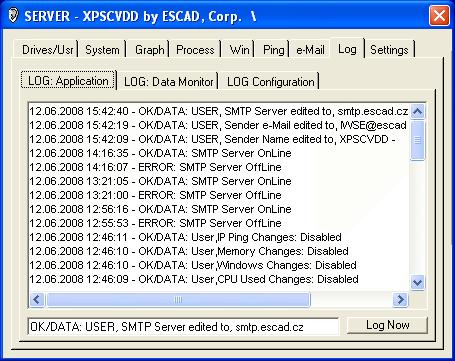Open the Settings tab
The width and height of the screenshot is (455, 361).
[389, 50]
